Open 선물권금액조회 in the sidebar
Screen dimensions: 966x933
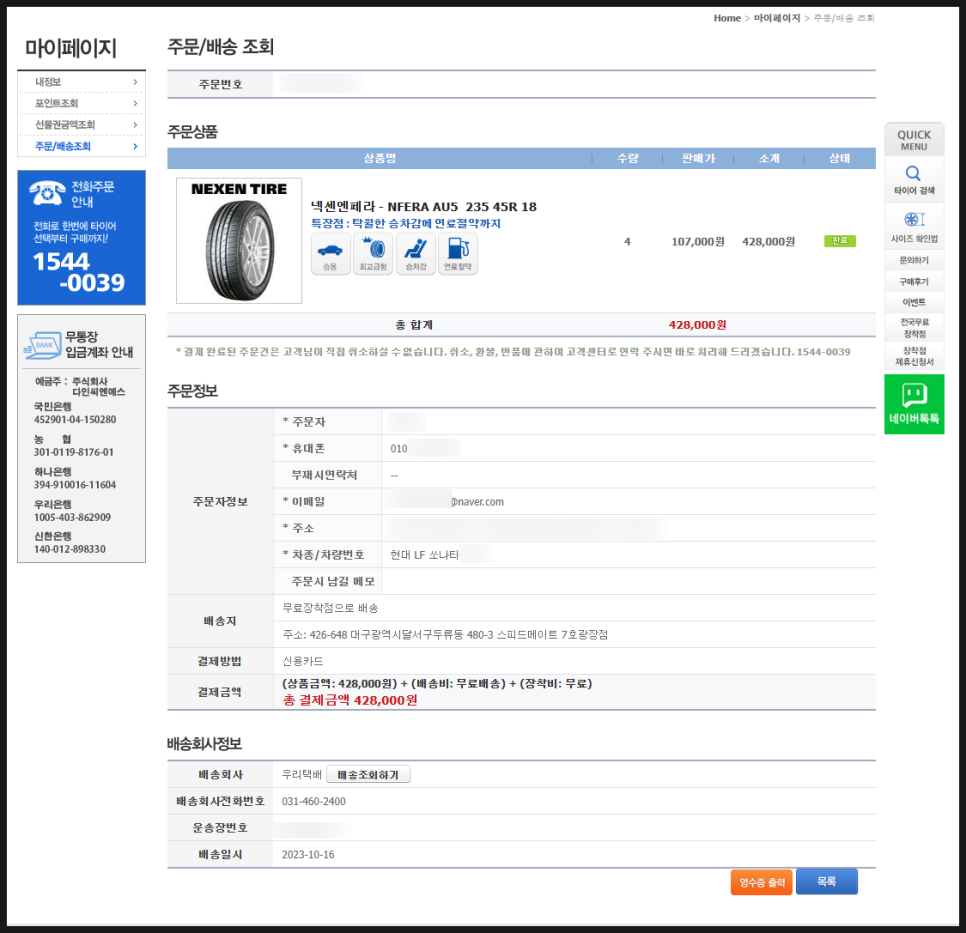(x=65, y=125)
